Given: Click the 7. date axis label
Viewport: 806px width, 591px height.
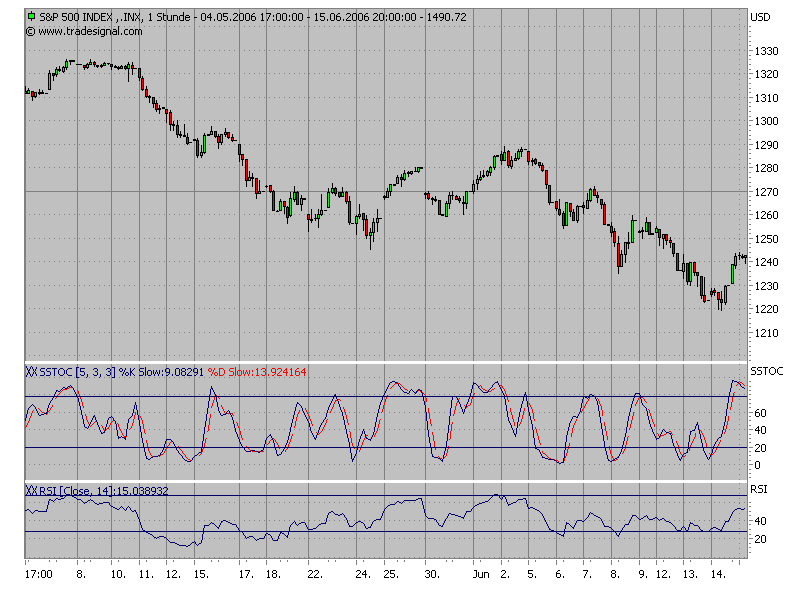Looking at the screenshot, I should pyautogui.click(x=587, y=574).
